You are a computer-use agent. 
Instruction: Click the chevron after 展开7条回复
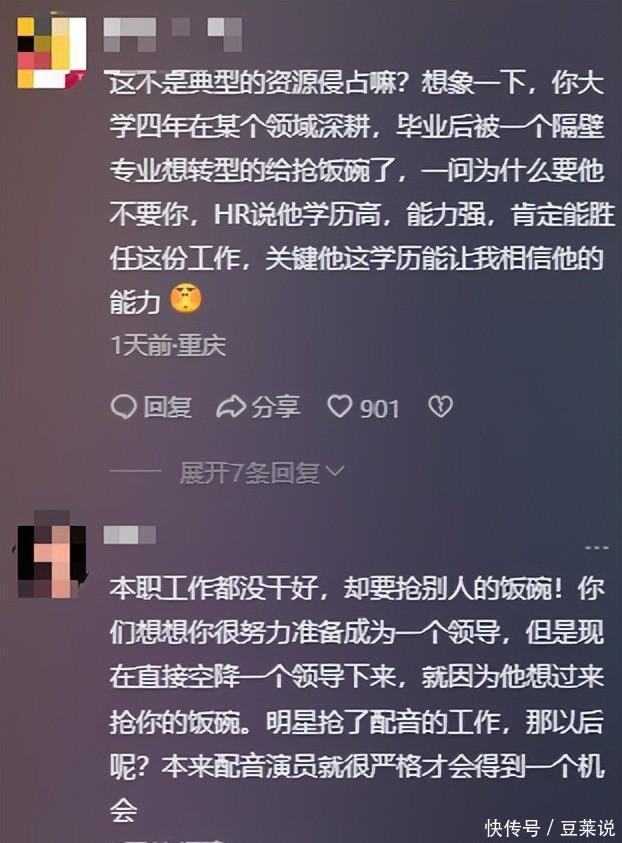pyautogui.click(x=335, y=472)
